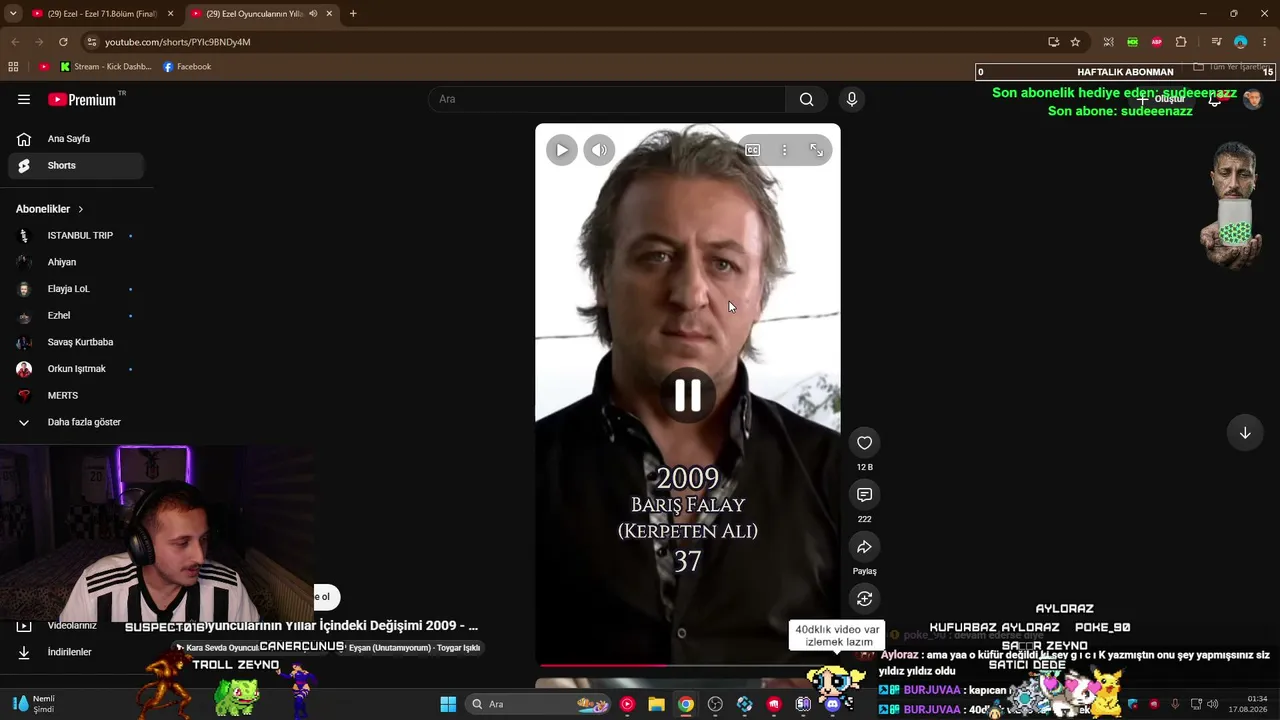Click the address bar URL
1280x720 pixels.
click(x=178, y=42)
